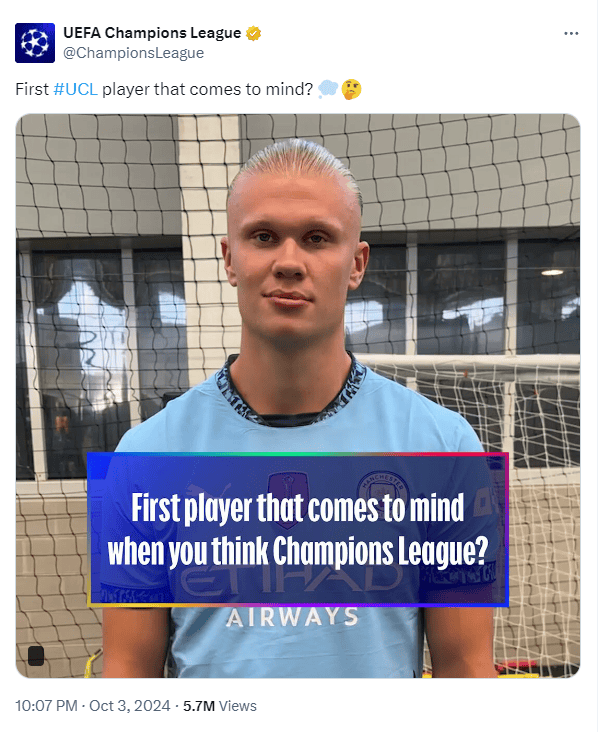Click the tweet text "player that comes to mind?"
The width and height of the screenshot is (603, 732).
[x=208, y=89]
